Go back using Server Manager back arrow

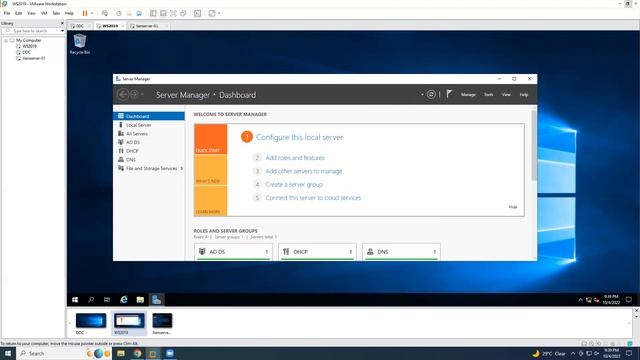click(123, 95)
